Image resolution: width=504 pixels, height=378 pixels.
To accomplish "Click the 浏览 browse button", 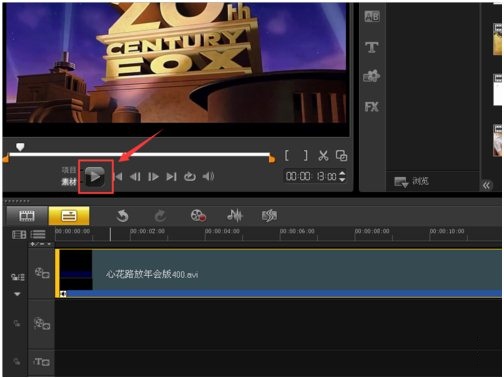I will coord(411,182).
